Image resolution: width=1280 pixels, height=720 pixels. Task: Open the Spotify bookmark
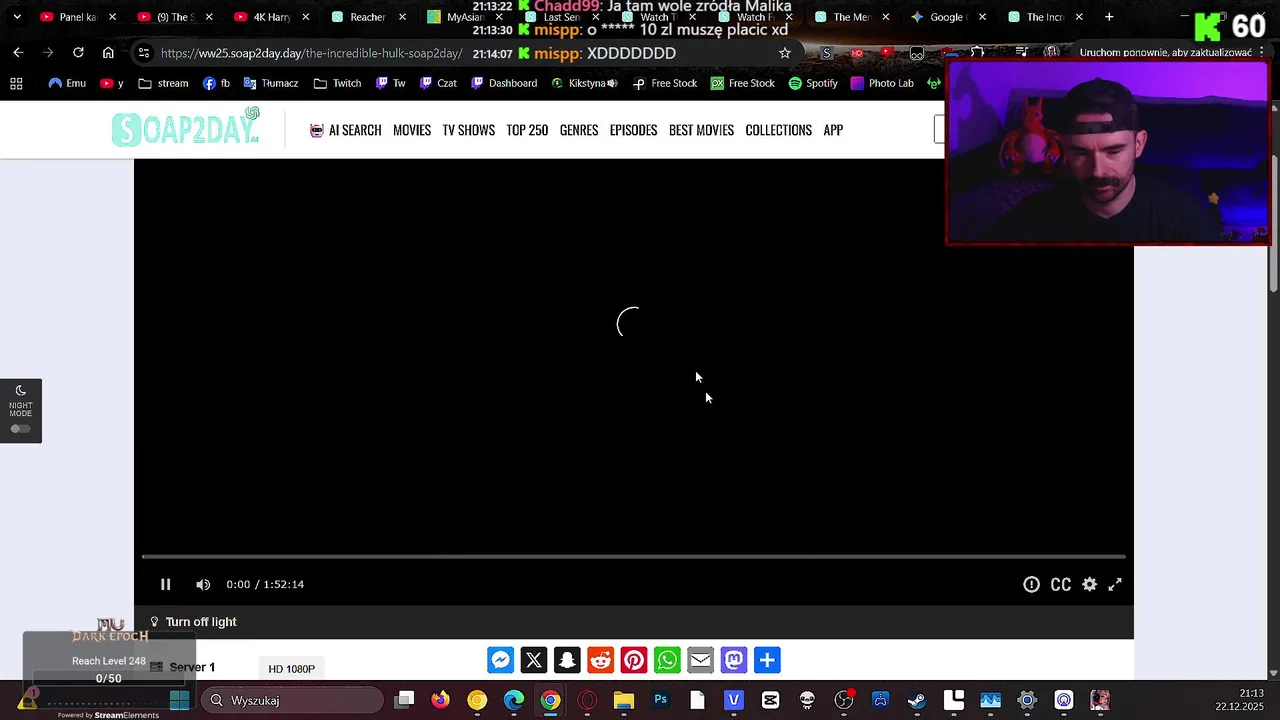[813, 83]
